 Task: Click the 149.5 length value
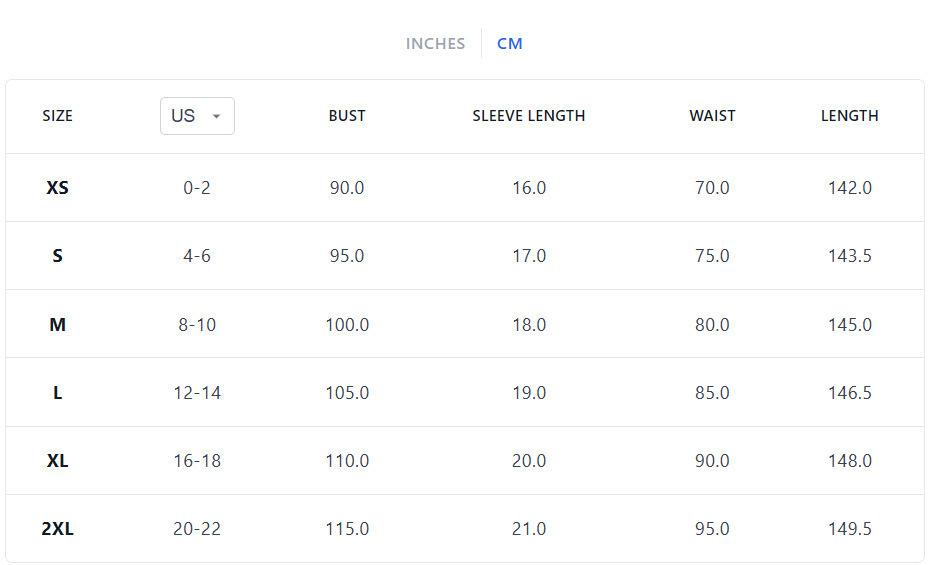click(850, 529)
